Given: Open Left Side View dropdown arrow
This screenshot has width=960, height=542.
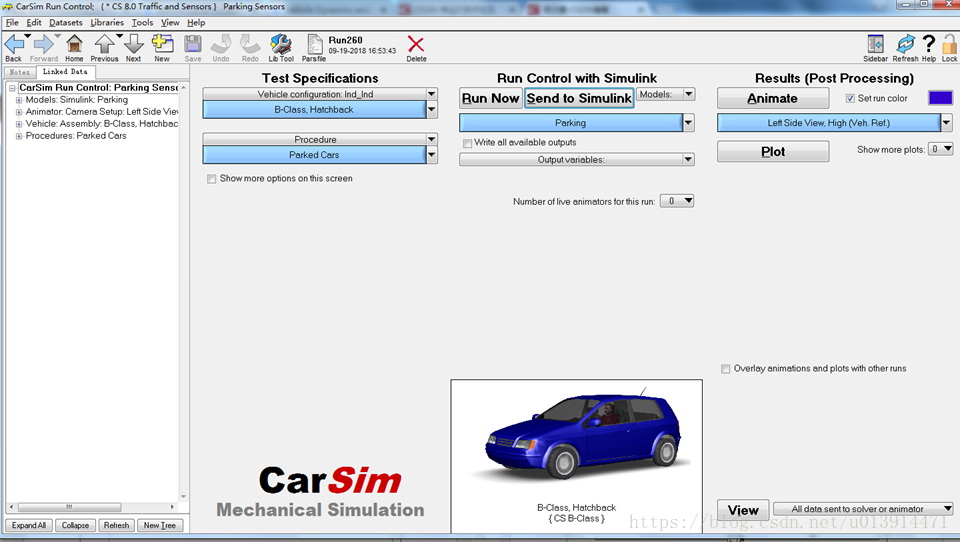Looking at the screenshot, I should (x=947, y=122).
